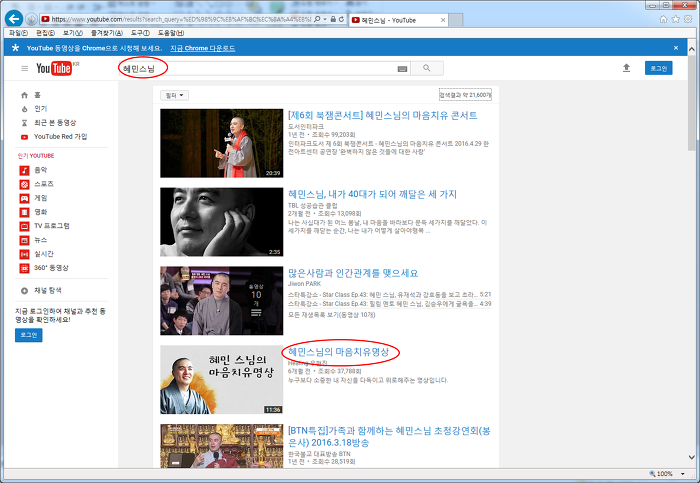Open the on-screen keyboard icon in search box
The image size is (700, 483).
402,68
